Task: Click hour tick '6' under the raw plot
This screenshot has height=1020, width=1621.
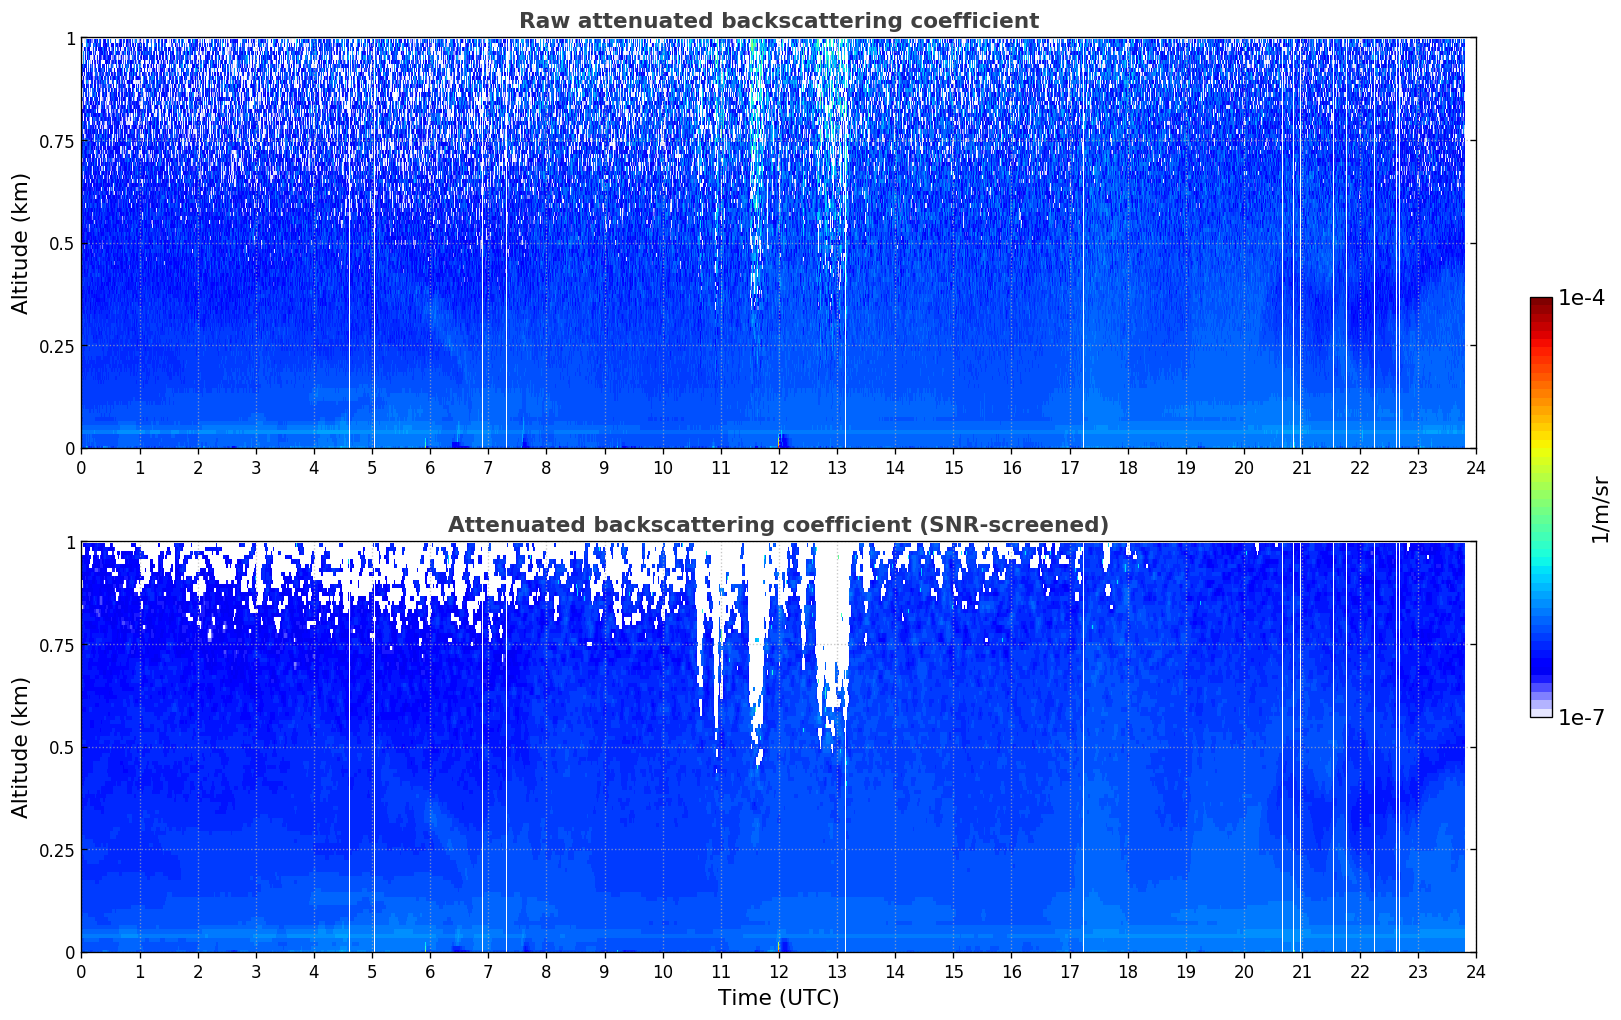Action: [x=430, y=467]
